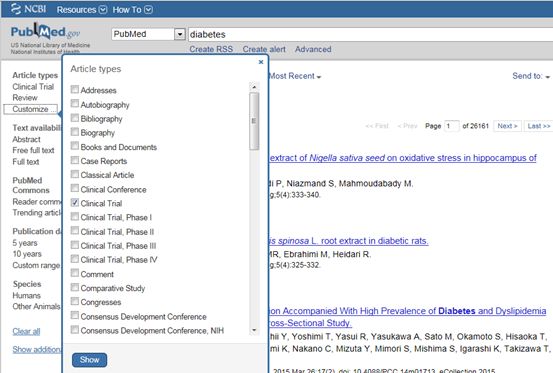Check the Clinical Trial, Phase IV checkbox

pos(74,259)
